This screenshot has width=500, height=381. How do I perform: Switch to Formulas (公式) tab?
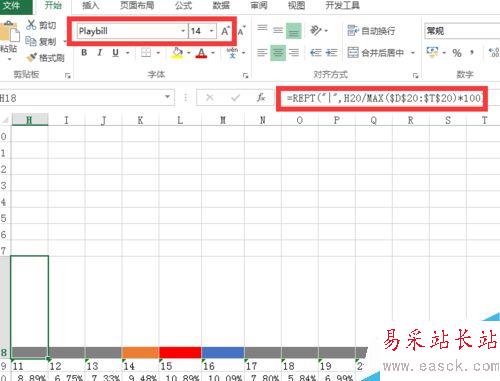click(x=184, y=6)
